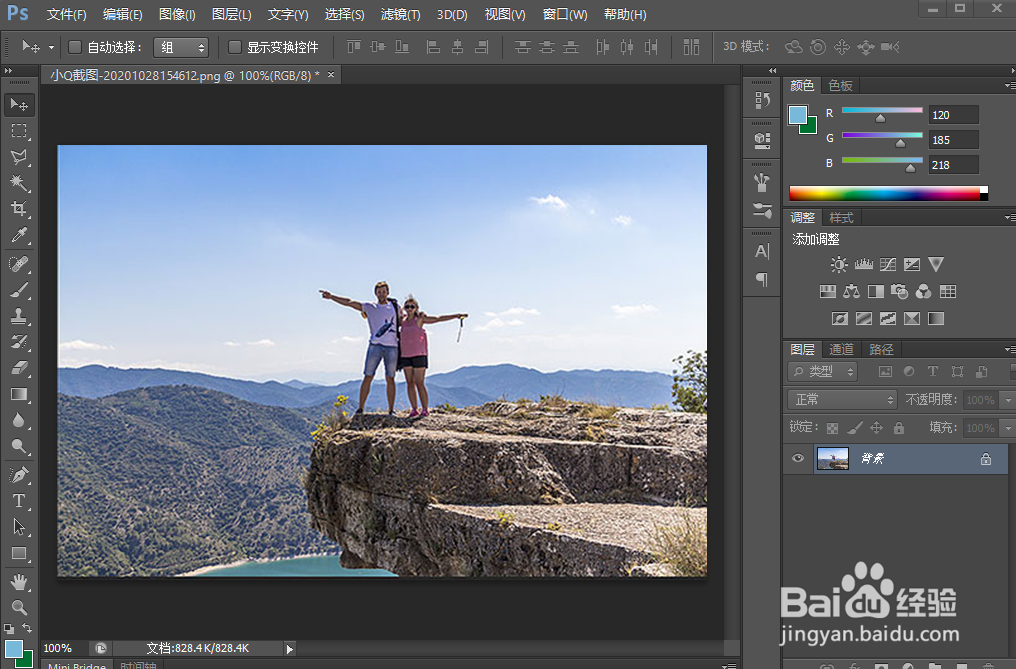
Task: Close the document tab
Action: 331,75
